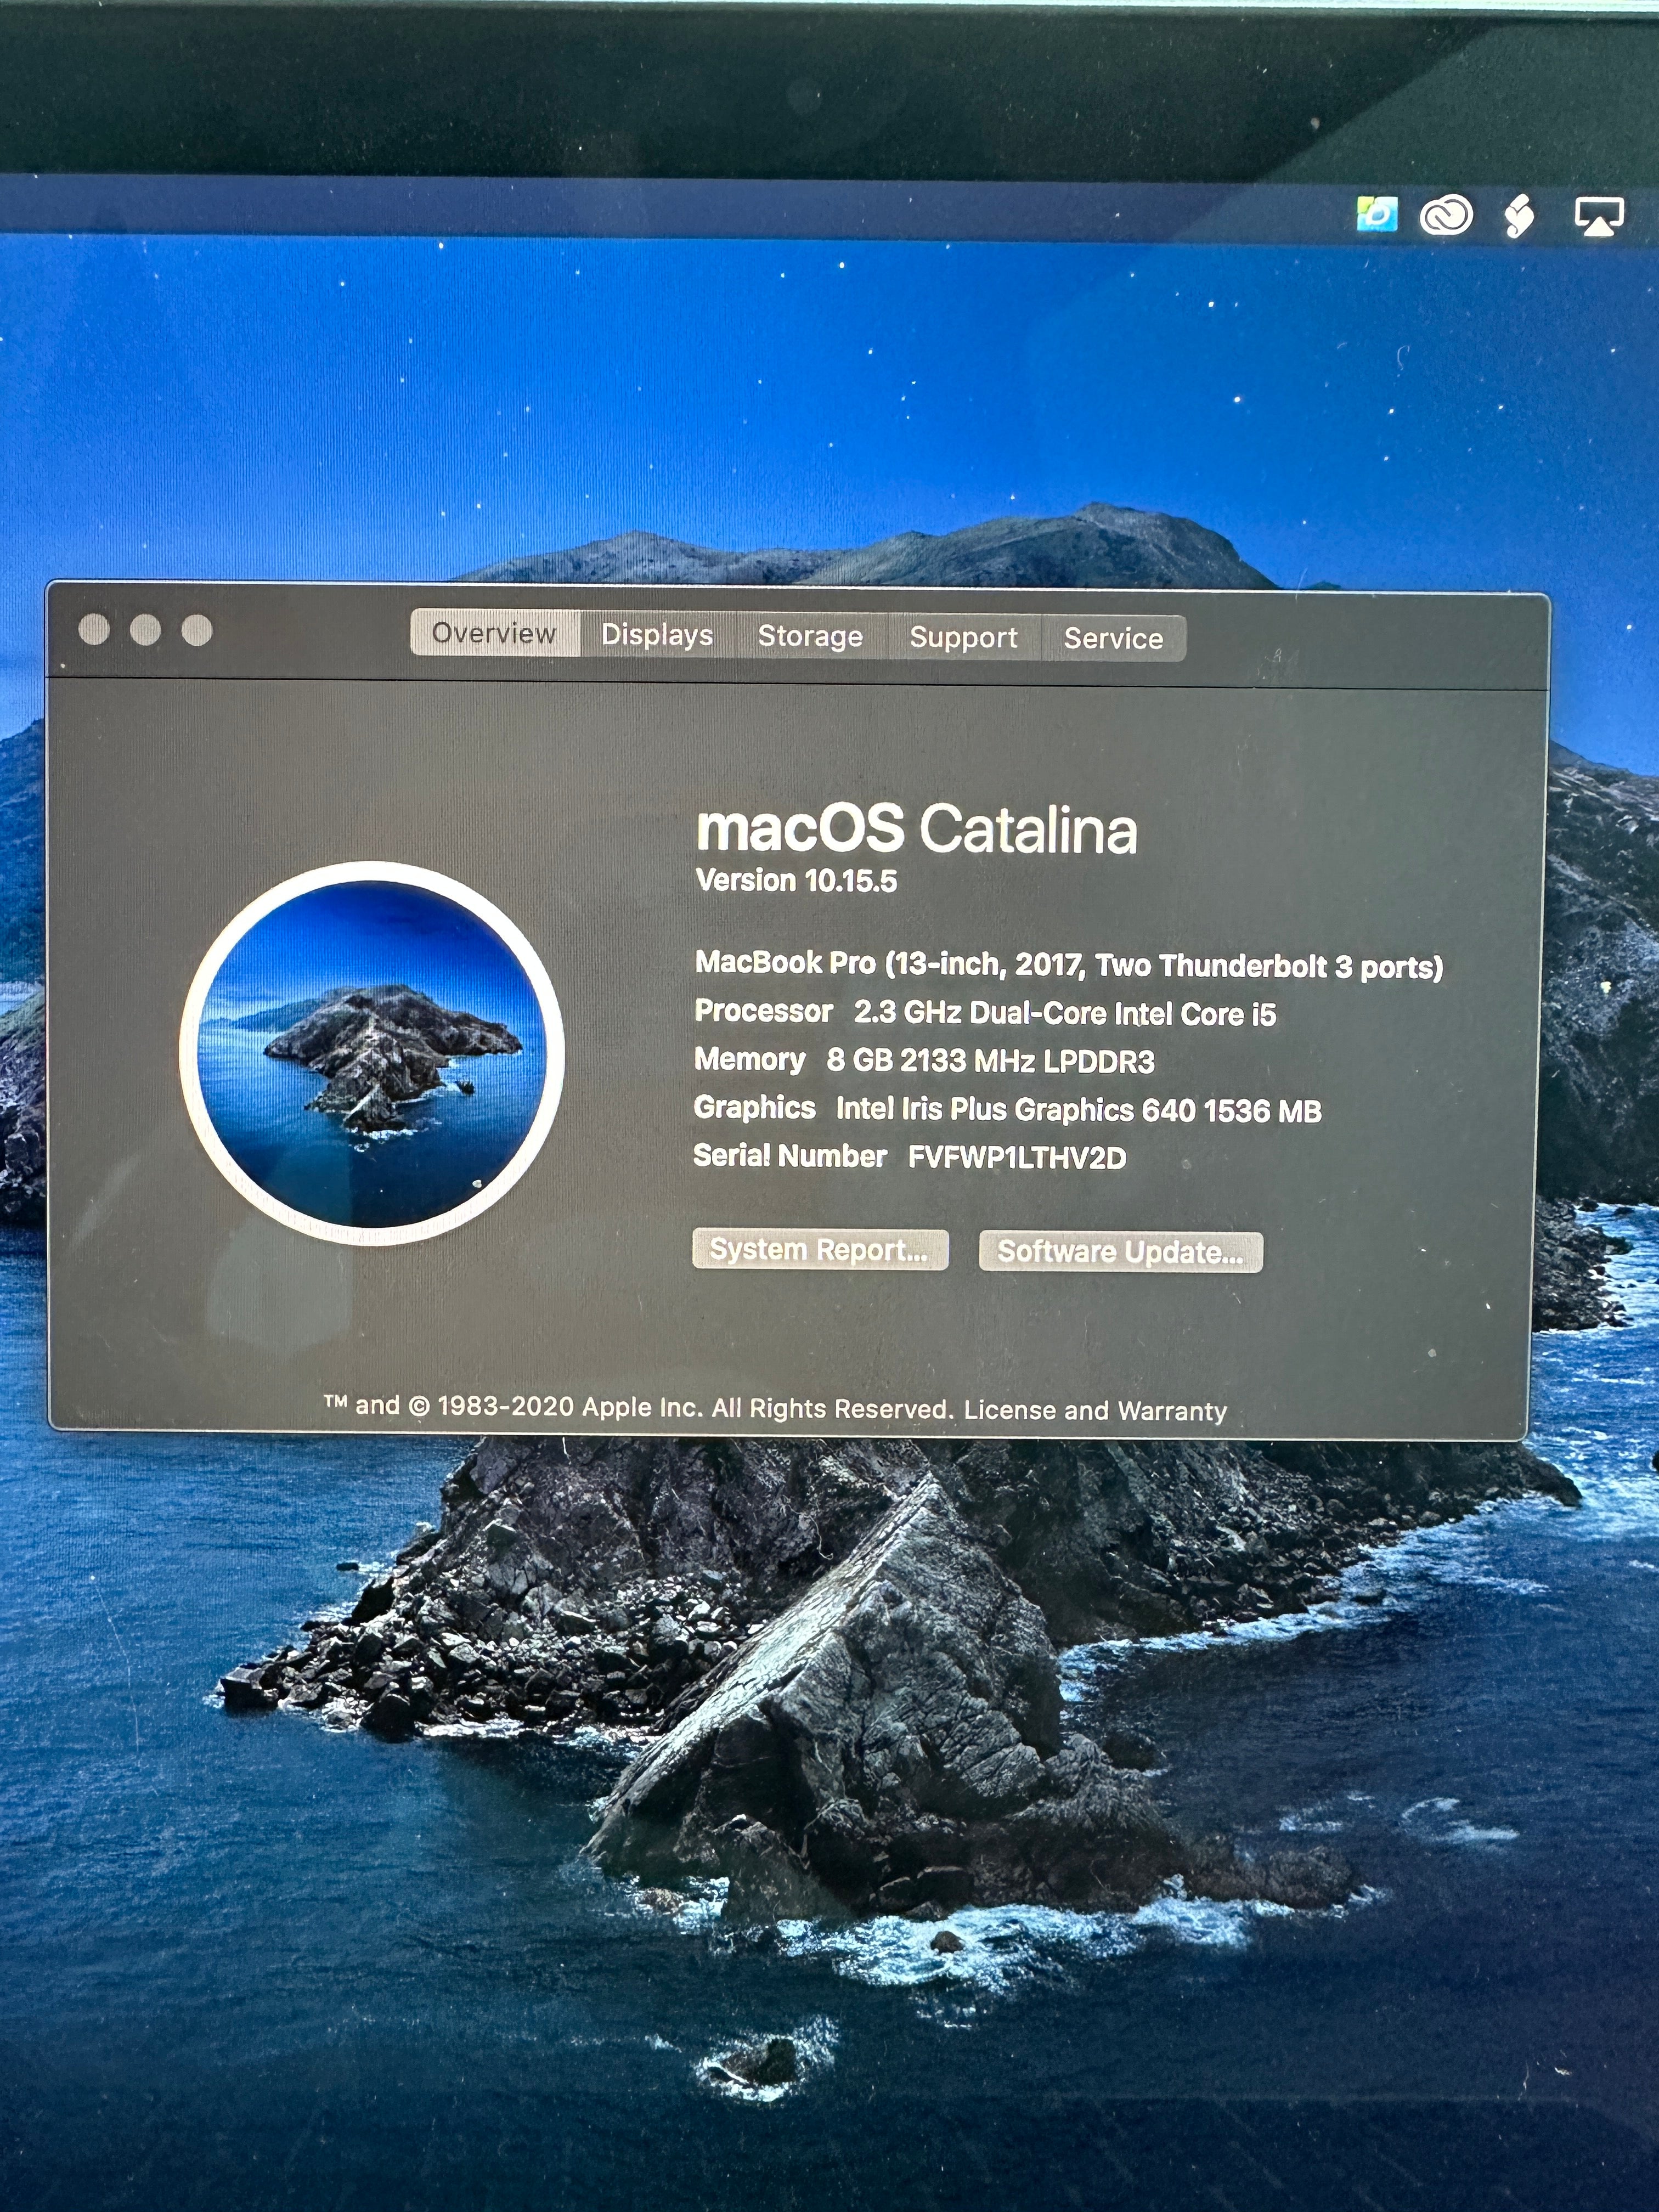The height and width of the screenshot is (2212, 1659).
Task: Switch to the Overview tab
Action: [x=495, y=633]
